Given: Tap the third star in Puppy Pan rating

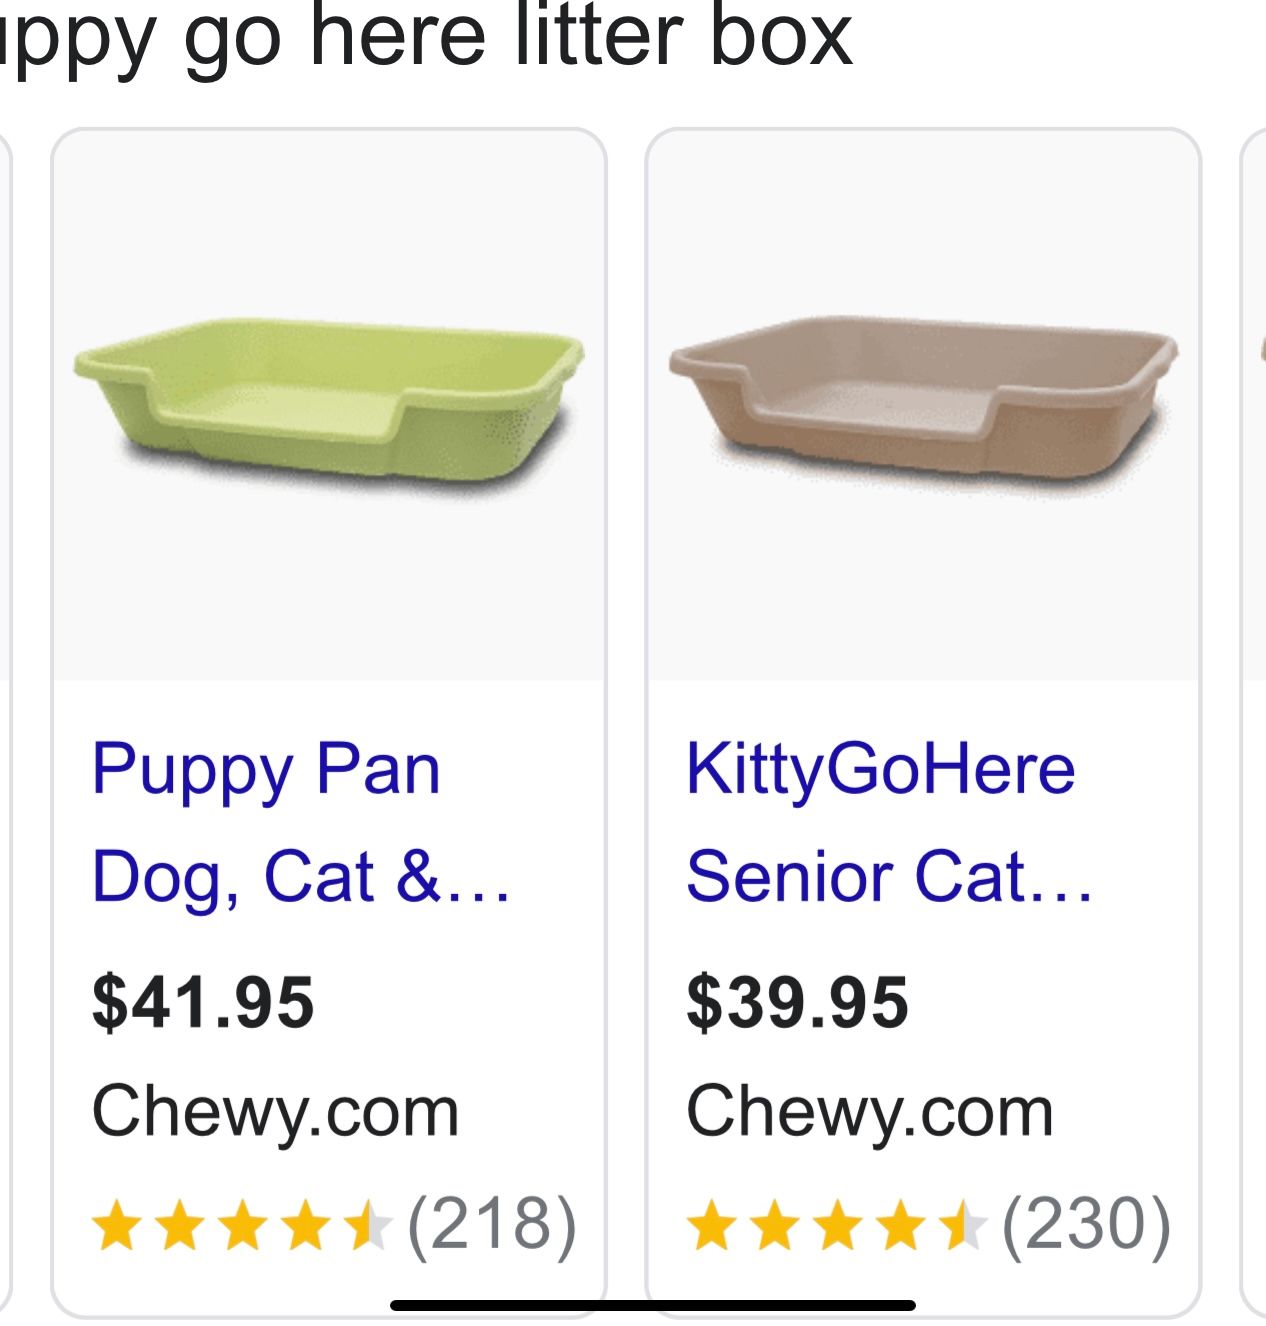Looking at the screenshot, I should pyautogui.click(x=242, y=1226).
